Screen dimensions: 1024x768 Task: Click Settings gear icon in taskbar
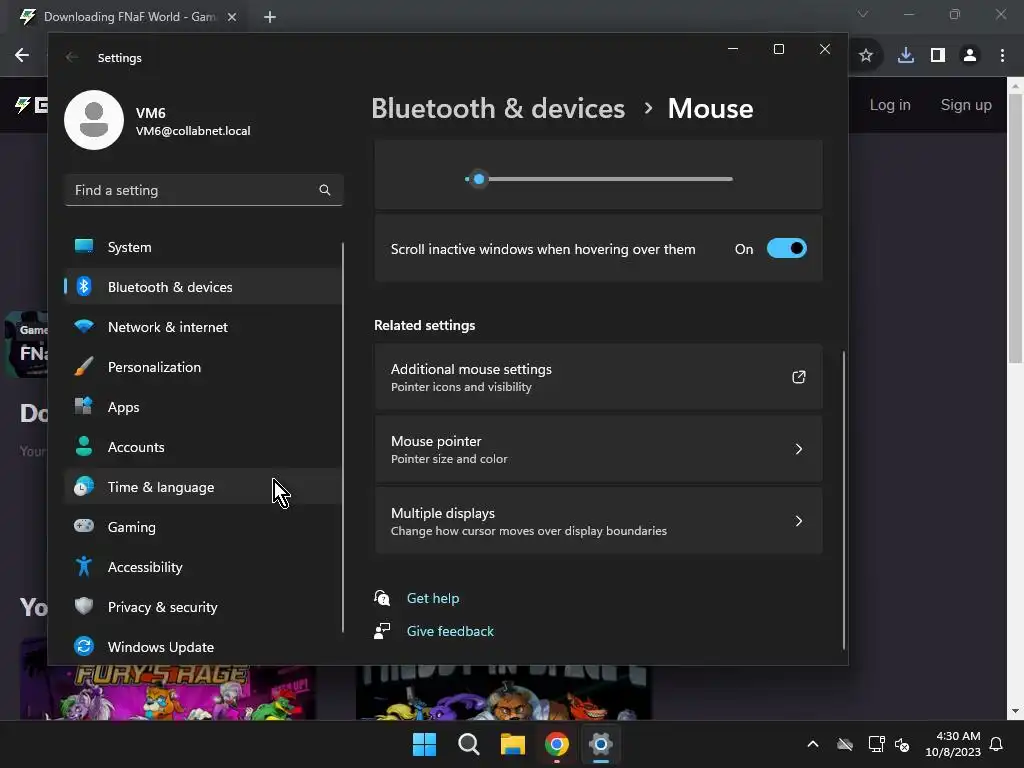pos(600,744)
